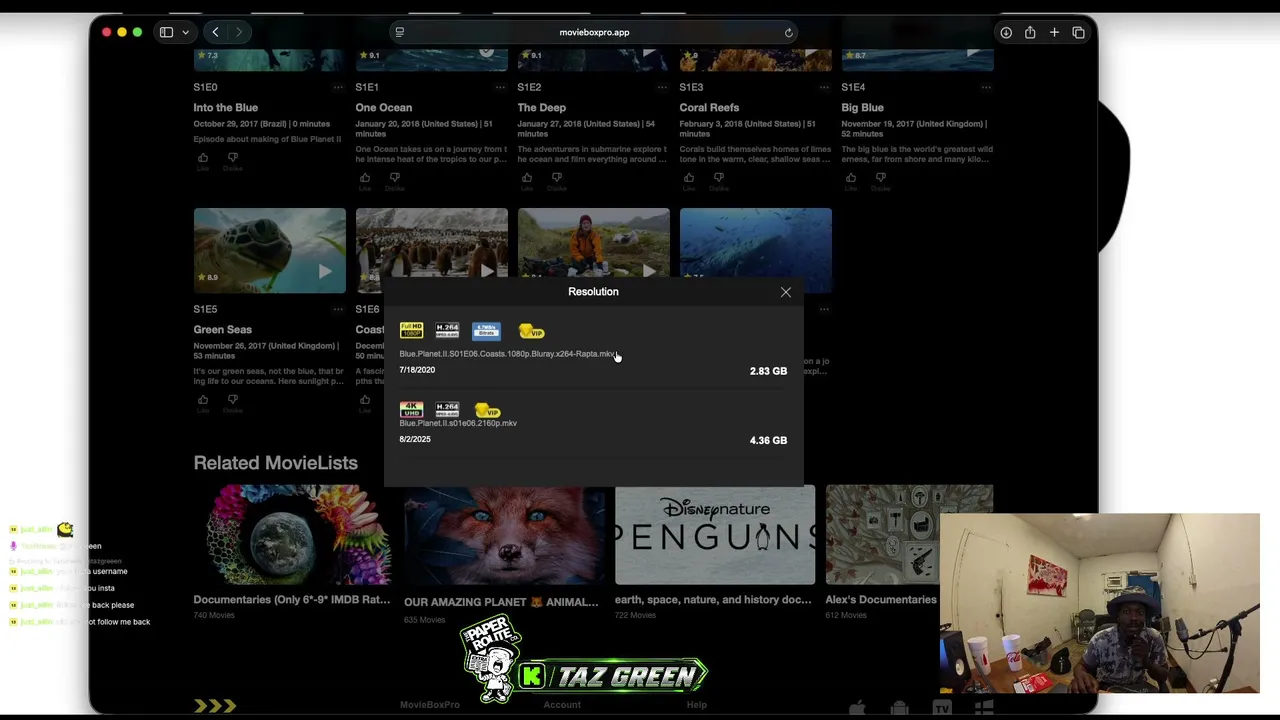This screenshot has width=1280, height=720.
Task: Open the underwater fish shoal episode thumbnail
Action: pos(755,244)
